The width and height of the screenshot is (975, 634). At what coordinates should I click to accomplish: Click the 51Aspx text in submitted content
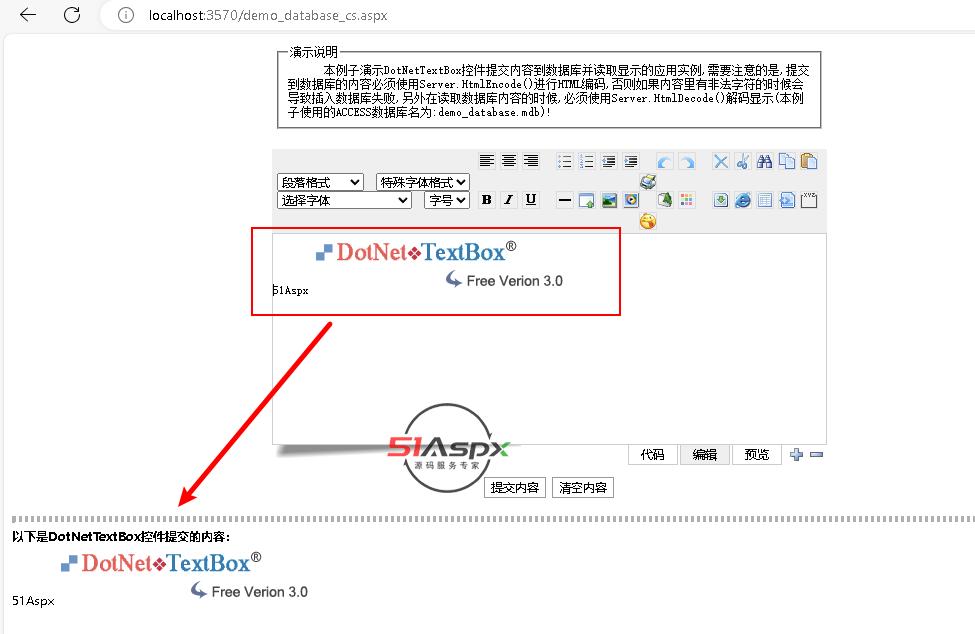[x=34, y=601]
